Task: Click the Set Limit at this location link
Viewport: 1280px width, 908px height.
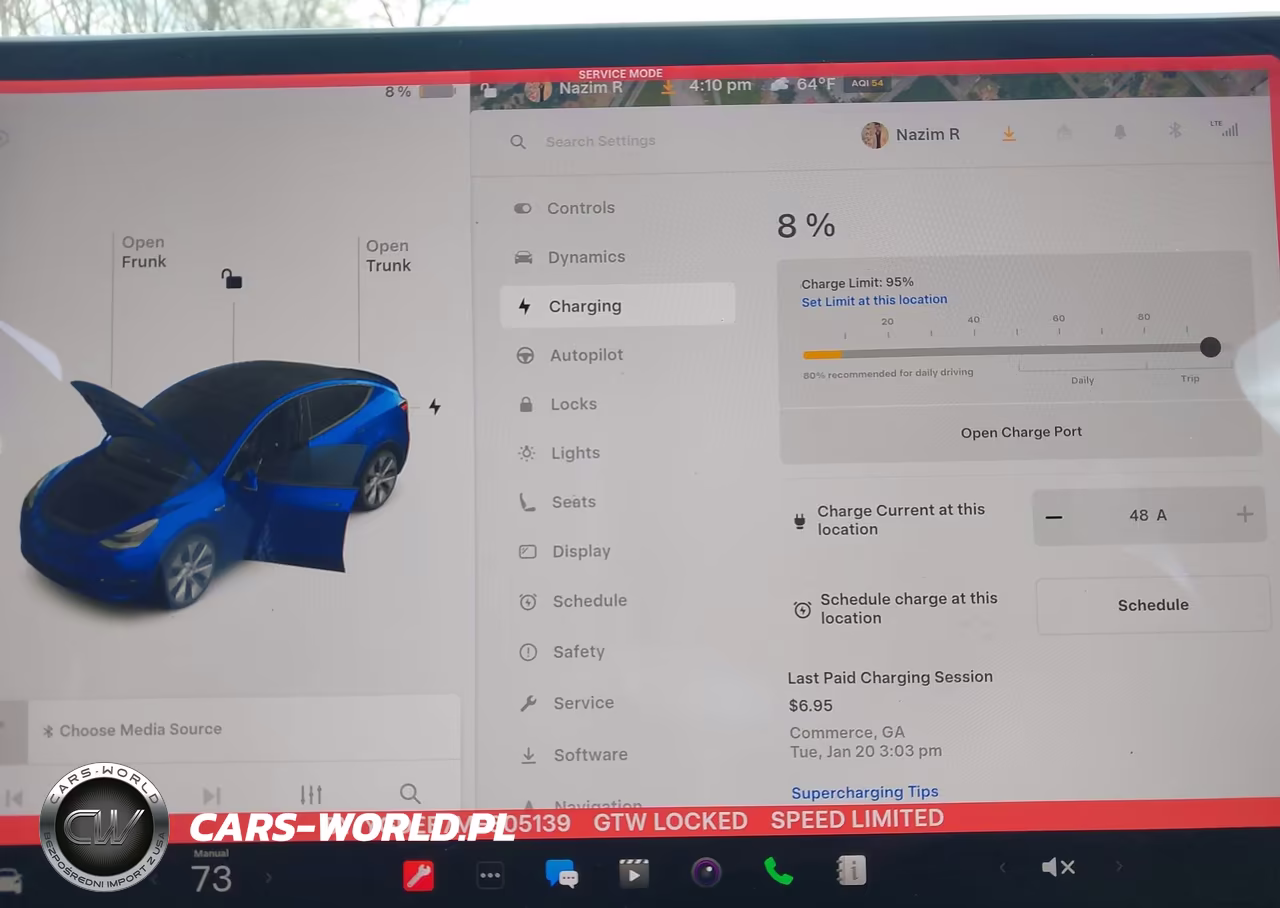Action: point(874,300)
